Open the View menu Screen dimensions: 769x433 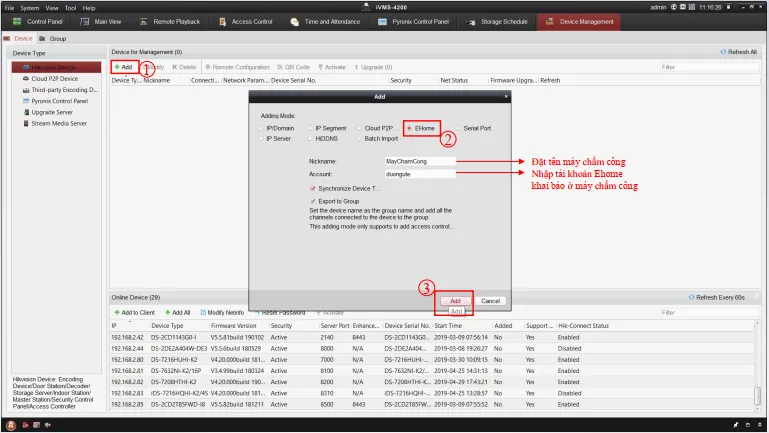coord(51,7)
